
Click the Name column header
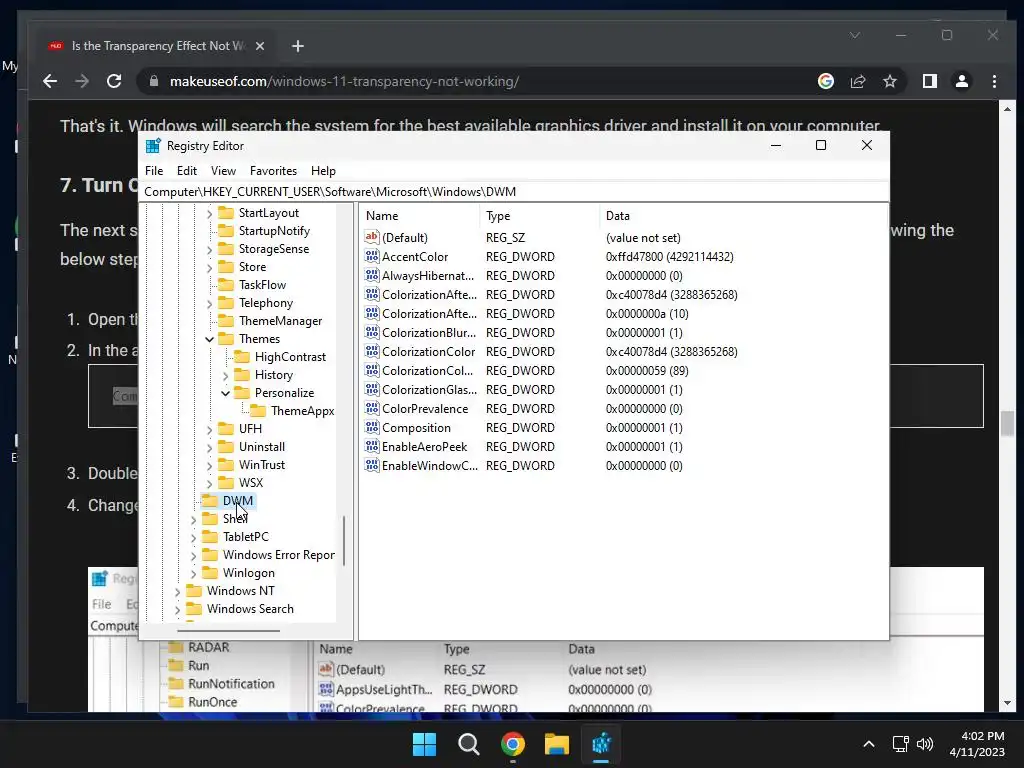pos(419,216)
